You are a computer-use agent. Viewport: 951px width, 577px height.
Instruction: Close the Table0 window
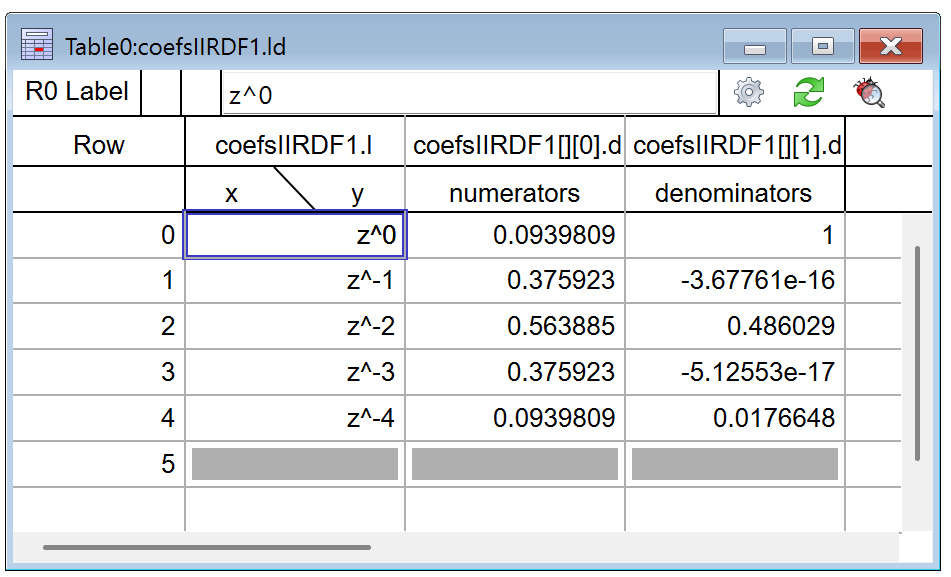coord(890,47)
